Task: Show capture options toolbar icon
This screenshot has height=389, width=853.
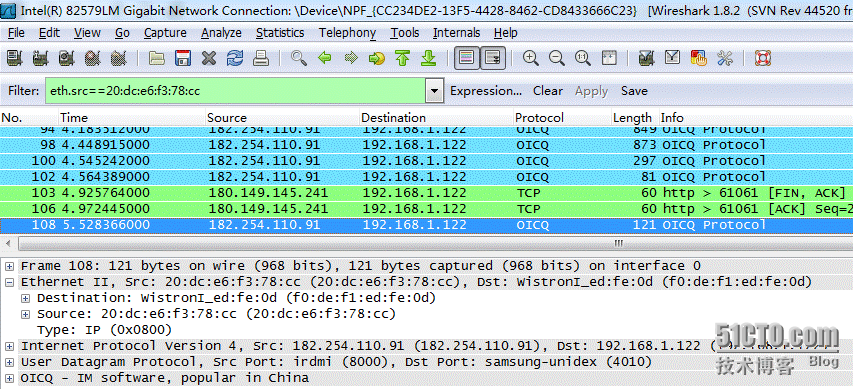Action: (x=41, y=58)
